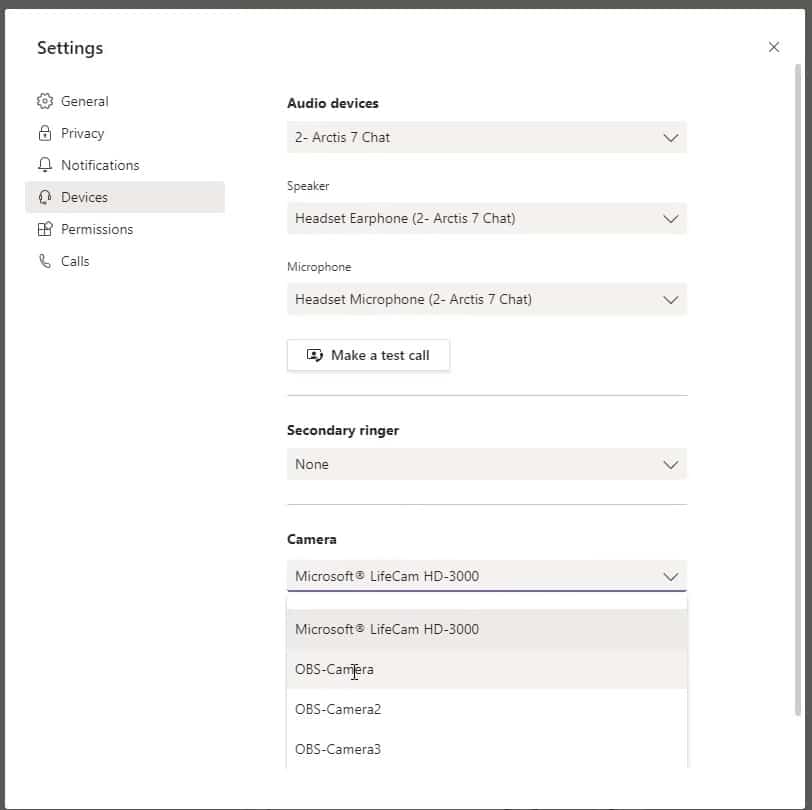Screen dimensions: 812x810
Task: Click the General gear icon
Action: 45,101
